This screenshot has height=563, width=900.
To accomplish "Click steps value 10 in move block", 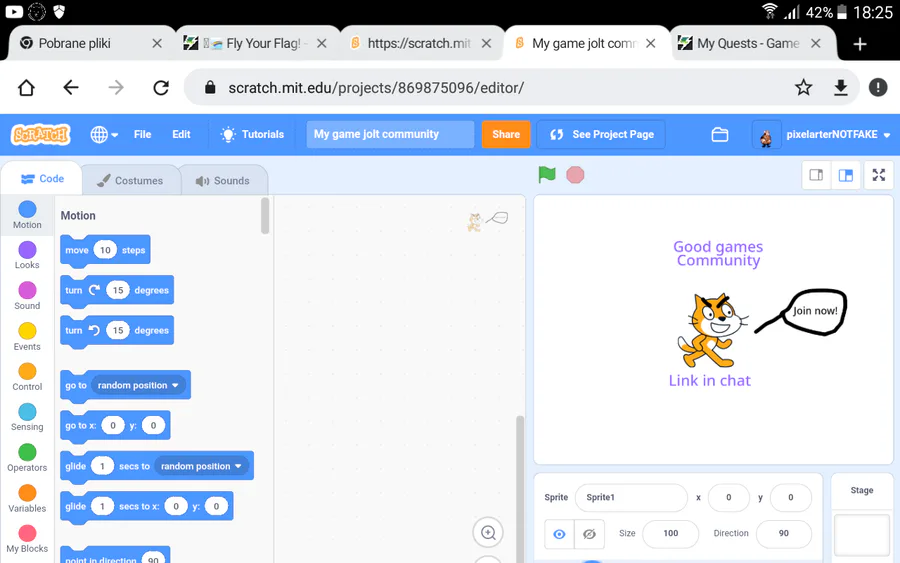I will (x=105, y=250).
